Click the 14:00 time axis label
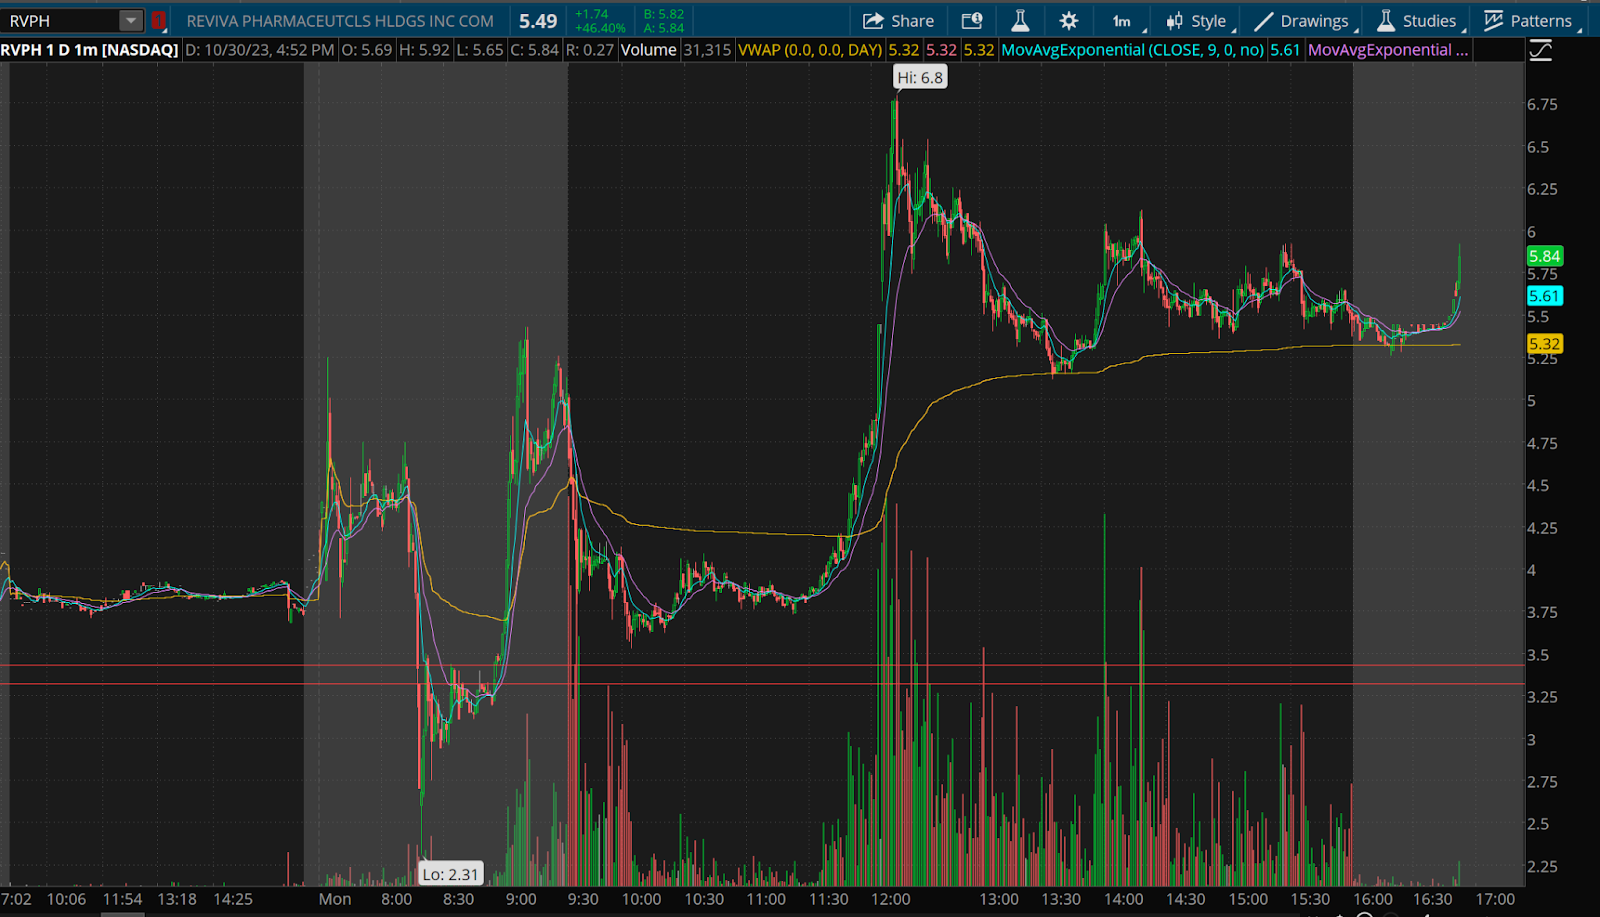This screenshot has height=917, width=1600. (x=1124, y=899)
